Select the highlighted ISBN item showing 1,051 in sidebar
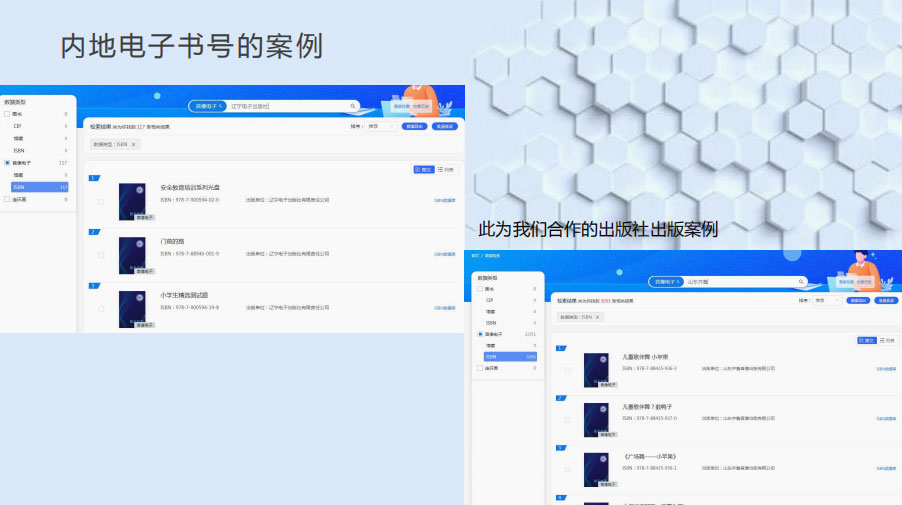The height and width of the screenshot is (505, 902). [x=510, y=356]
